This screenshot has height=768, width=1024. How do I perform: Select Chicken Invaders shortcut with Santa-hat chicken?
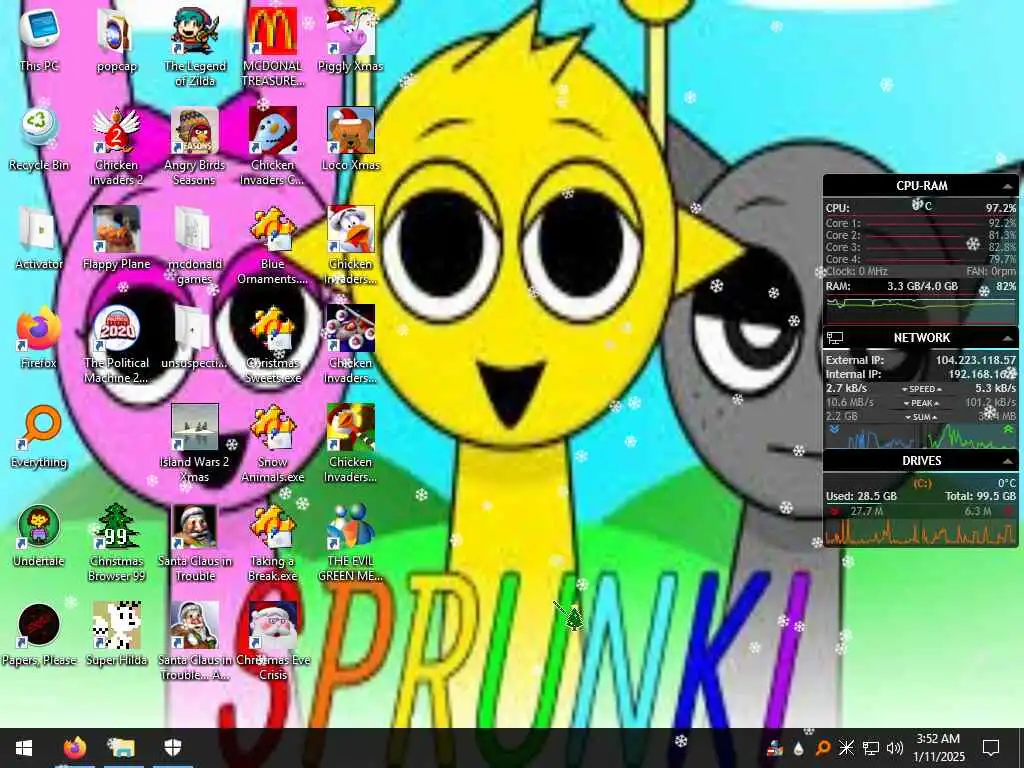click(351, 246)
